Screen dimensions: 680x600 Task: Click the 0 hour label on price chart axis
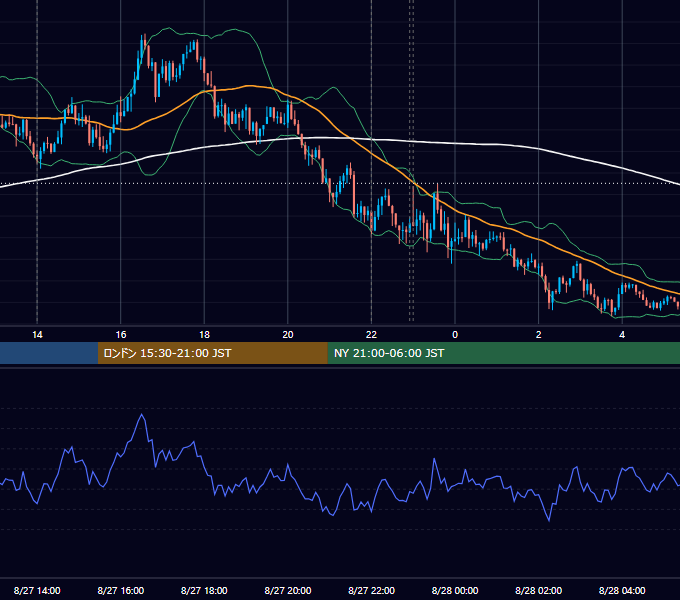(x=455, y=335)
